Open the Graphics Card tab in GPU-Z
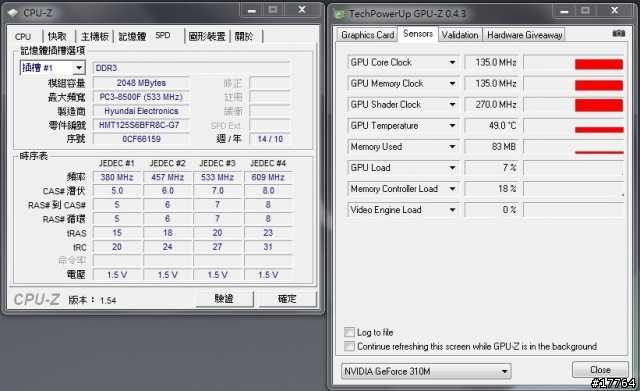Screen dimensions: 640x391 367,35
